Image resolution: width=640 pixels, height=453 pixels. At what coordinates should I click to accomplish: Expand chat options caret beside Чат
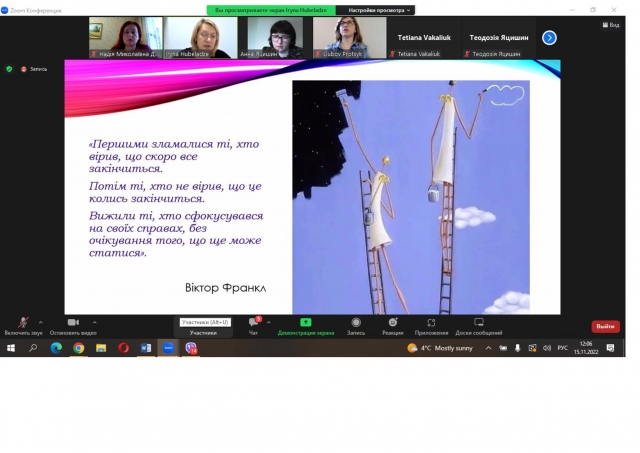[269, 322]
